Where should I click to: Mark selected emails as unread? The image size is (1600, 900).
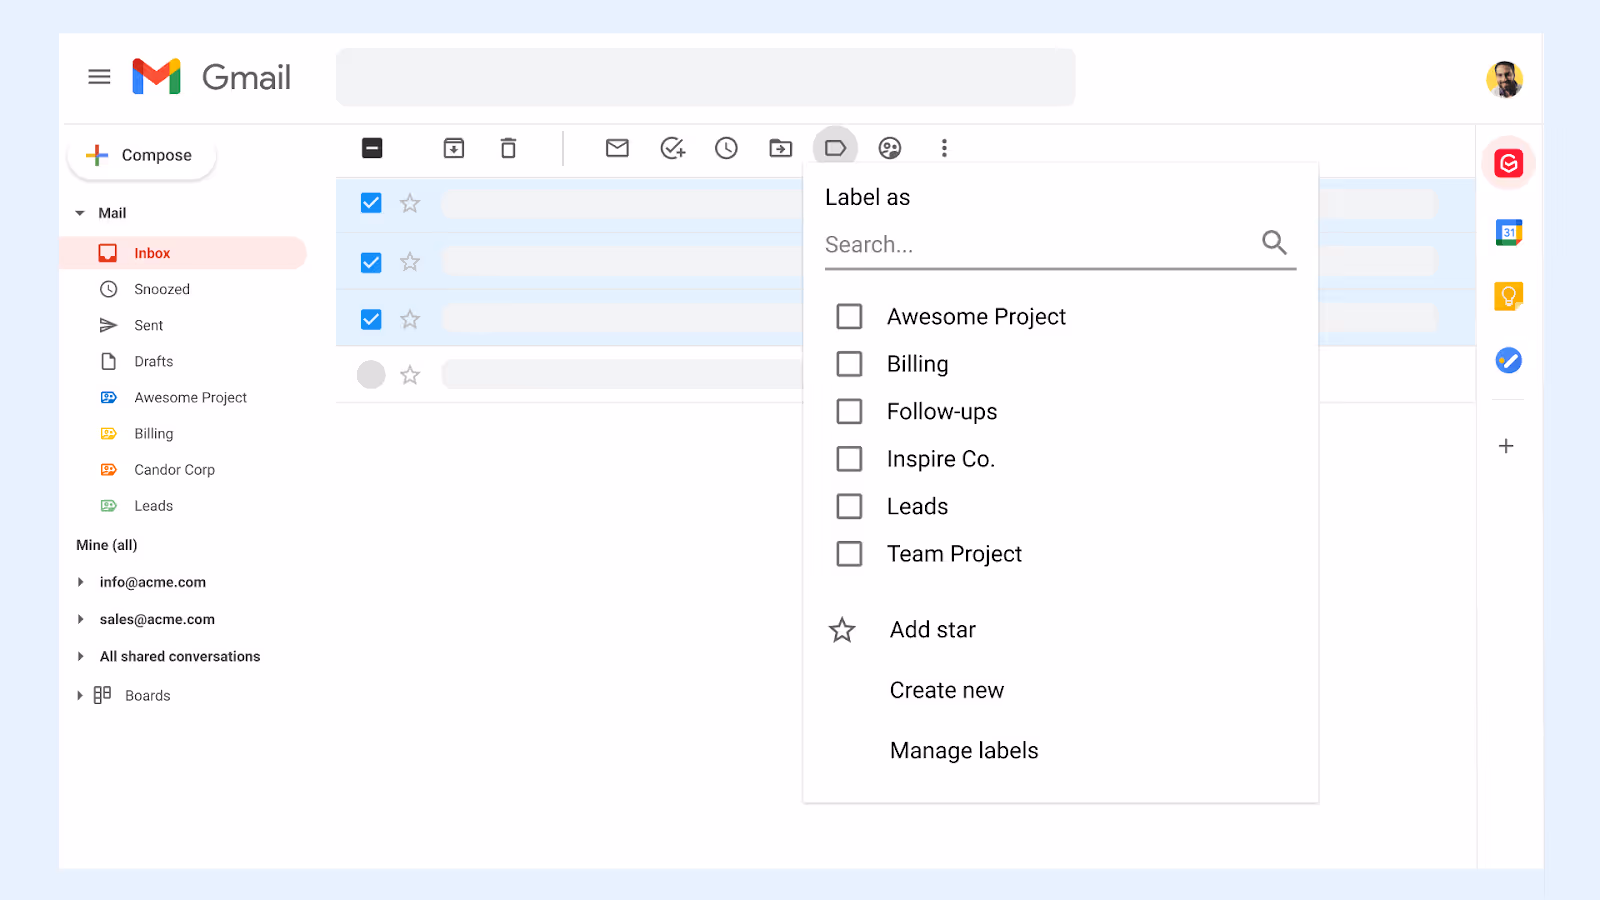[617, 148]
